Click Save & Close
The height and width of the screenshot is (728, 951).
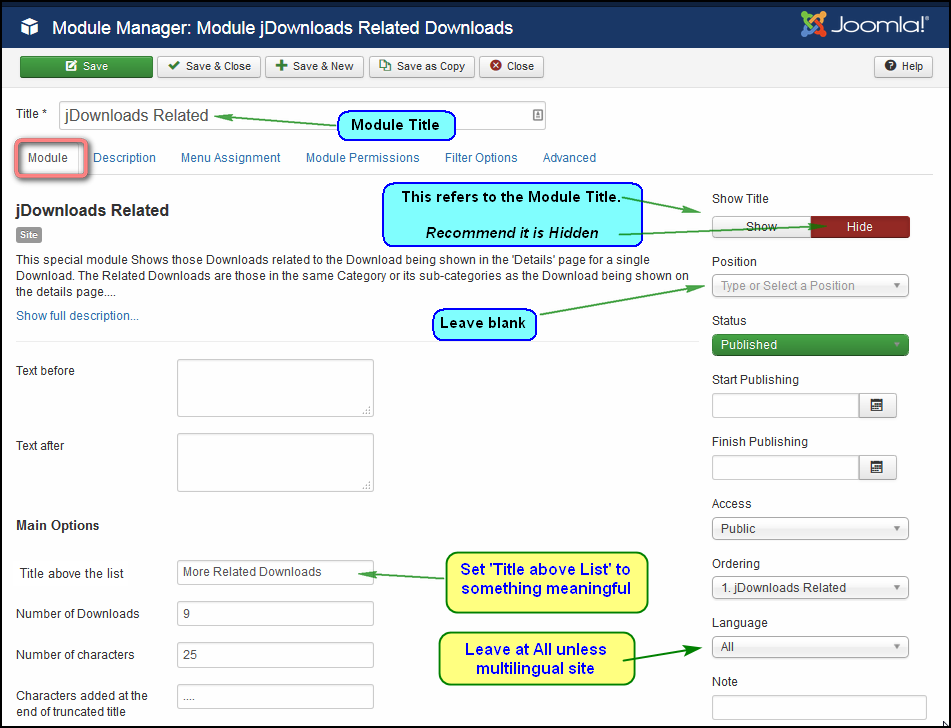tap(209, 67)
